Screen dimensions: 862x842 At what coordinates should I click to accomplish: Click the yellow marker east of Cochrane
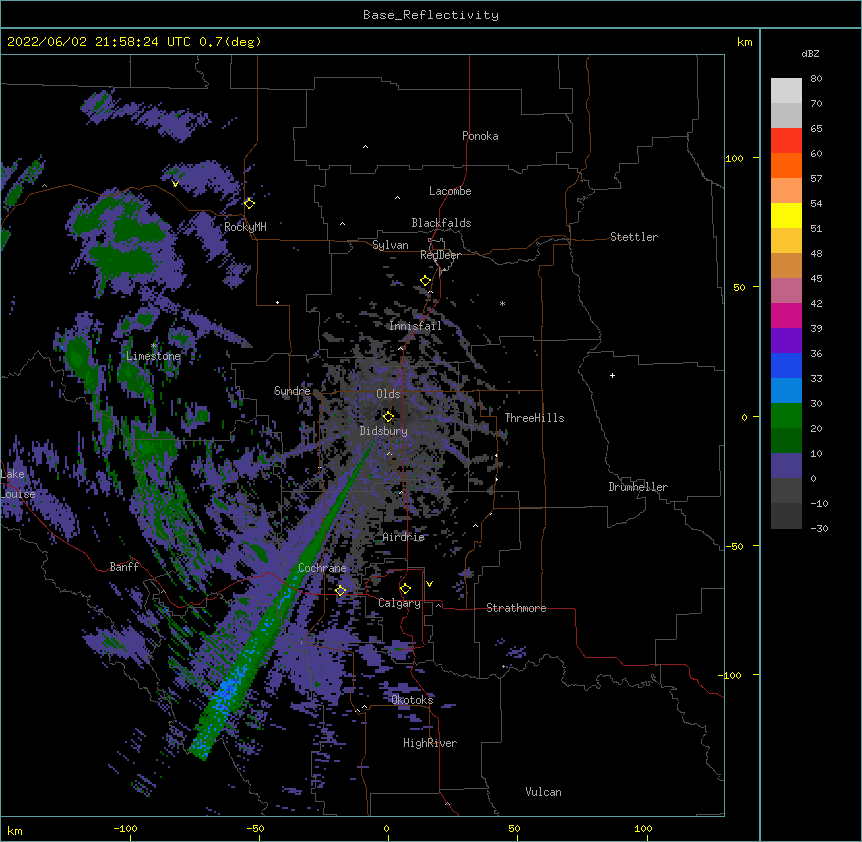340,590
